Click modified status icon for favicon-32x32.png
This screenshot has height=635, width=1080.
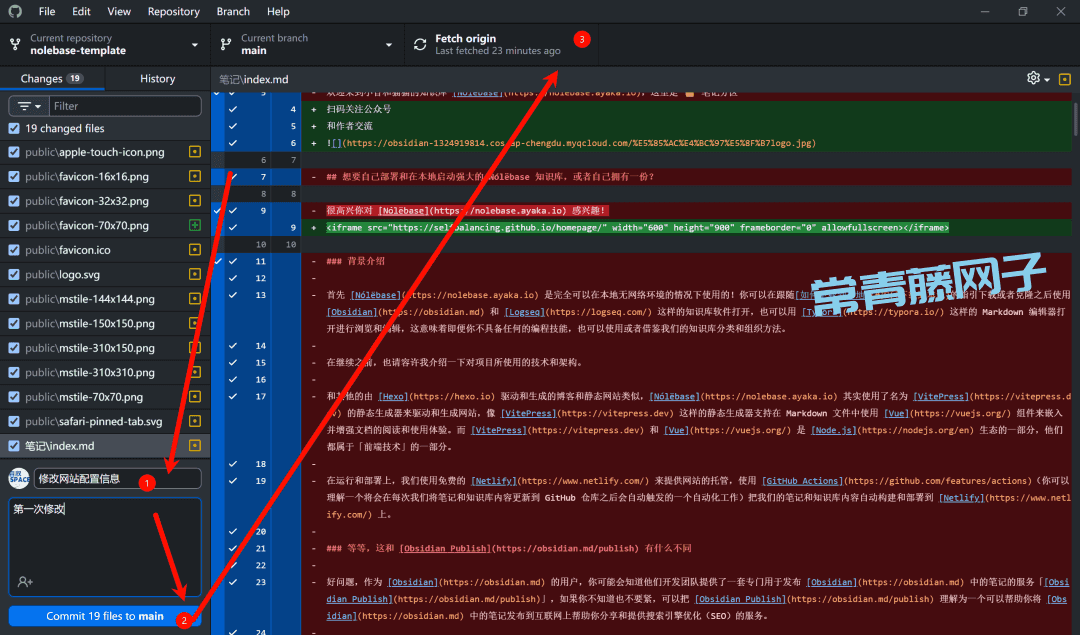[195, 200]
